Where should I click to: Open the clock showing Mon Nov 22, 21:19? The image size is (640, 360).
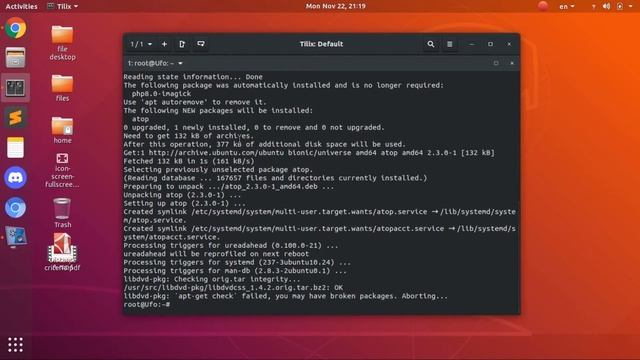tap(336, 6)
